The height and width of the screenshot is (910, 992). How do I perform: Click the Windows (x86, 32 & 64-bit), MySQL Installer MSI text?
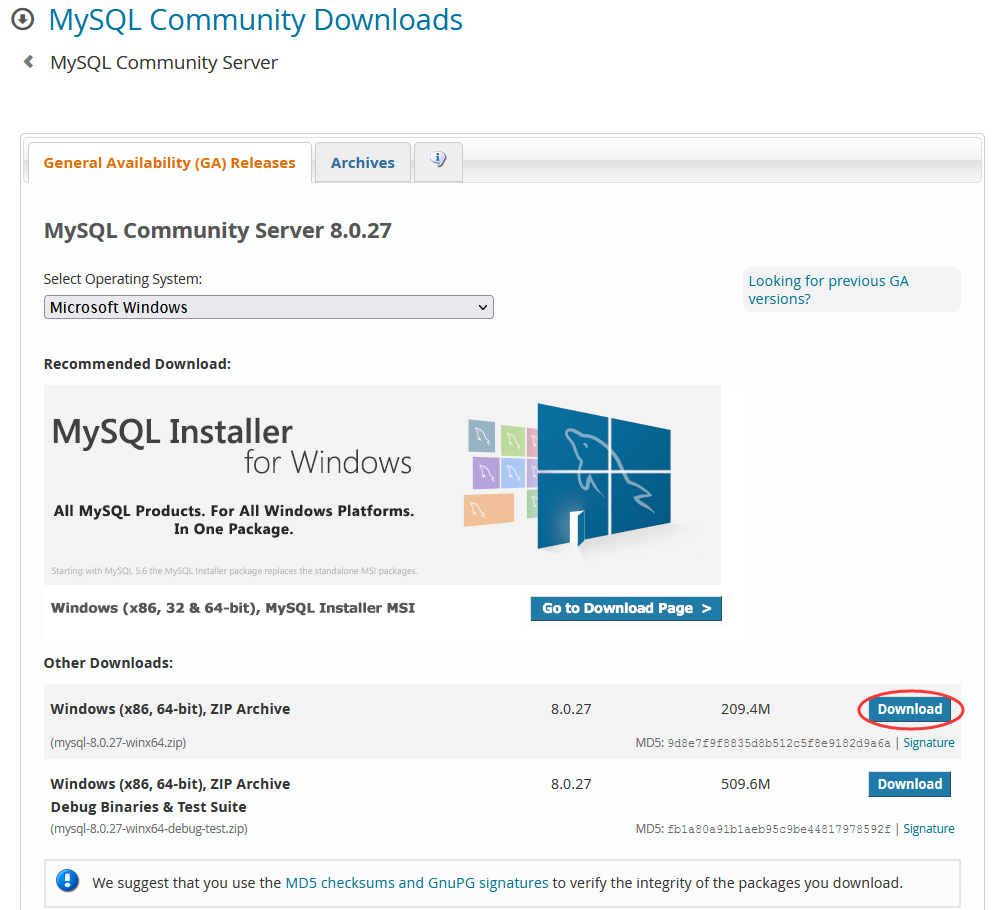point(233,608)
